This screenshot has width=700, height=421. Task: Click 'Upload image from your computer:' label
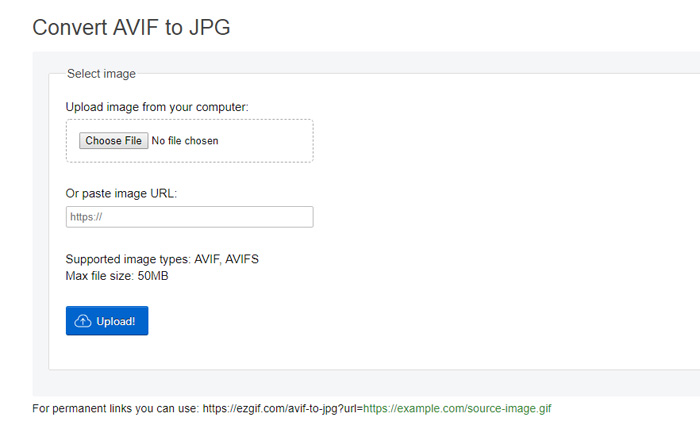(x=157, y=107)
